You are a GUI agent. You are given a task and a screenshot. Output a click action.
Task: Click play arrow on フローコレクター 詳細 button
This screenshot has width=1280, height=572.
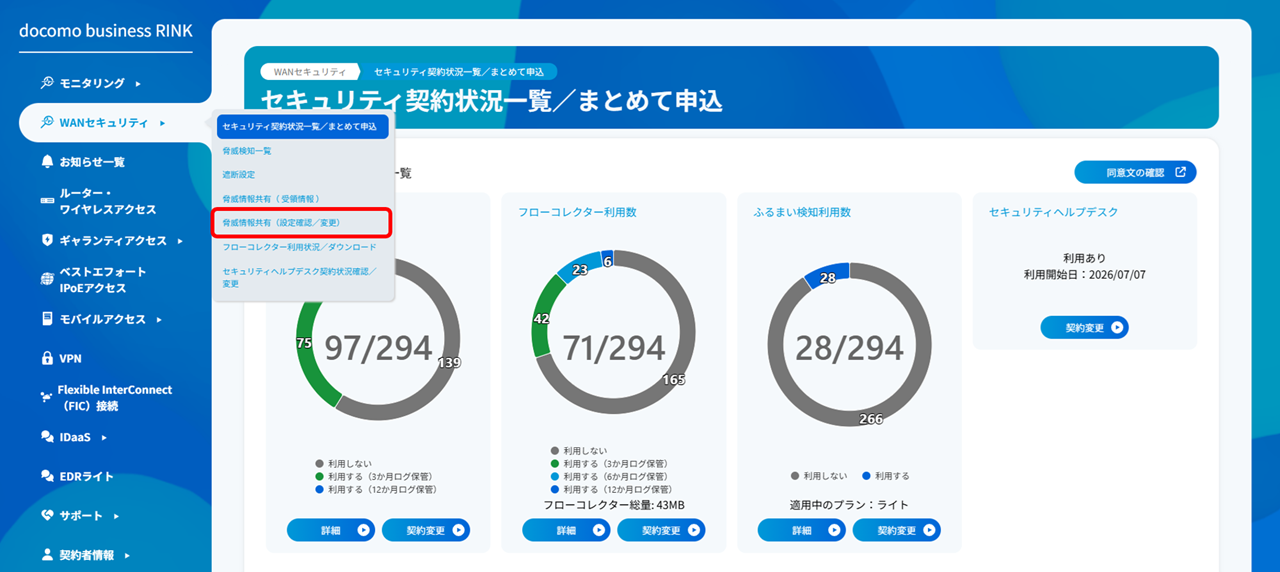click(598, 530)
